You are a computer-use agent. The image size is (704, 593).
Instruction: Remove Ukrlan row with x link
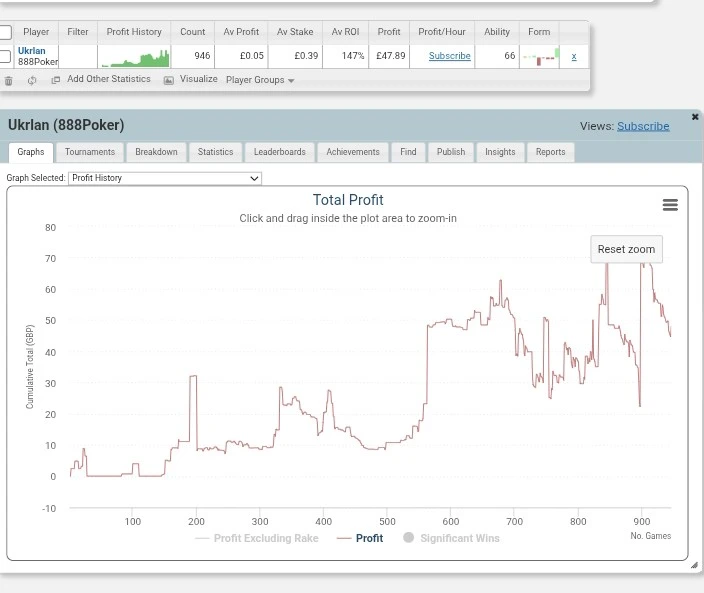573,57
